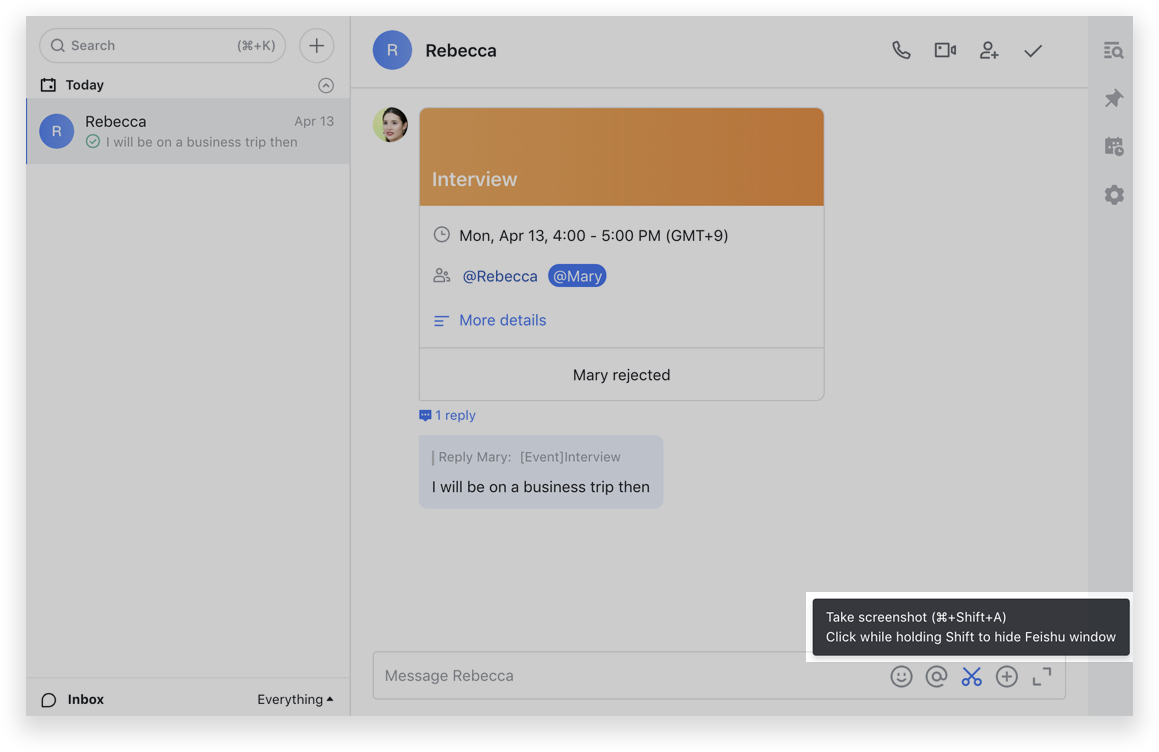1159x752 pixels.
Task: Open the Everything filter dropdown
Action: pos(295,700)
